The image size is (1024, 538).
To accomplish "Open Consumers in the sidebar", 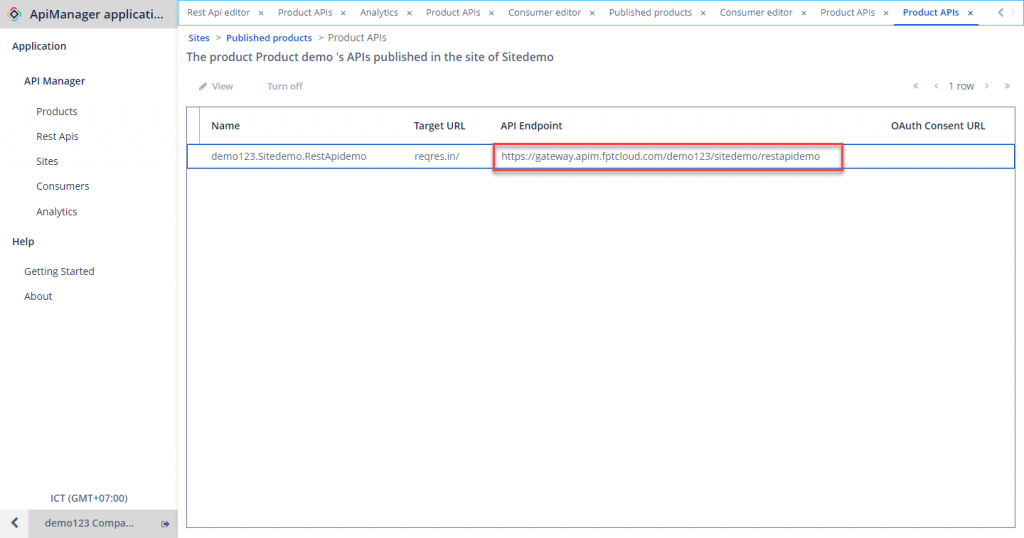I will click(x=62, y=186).
